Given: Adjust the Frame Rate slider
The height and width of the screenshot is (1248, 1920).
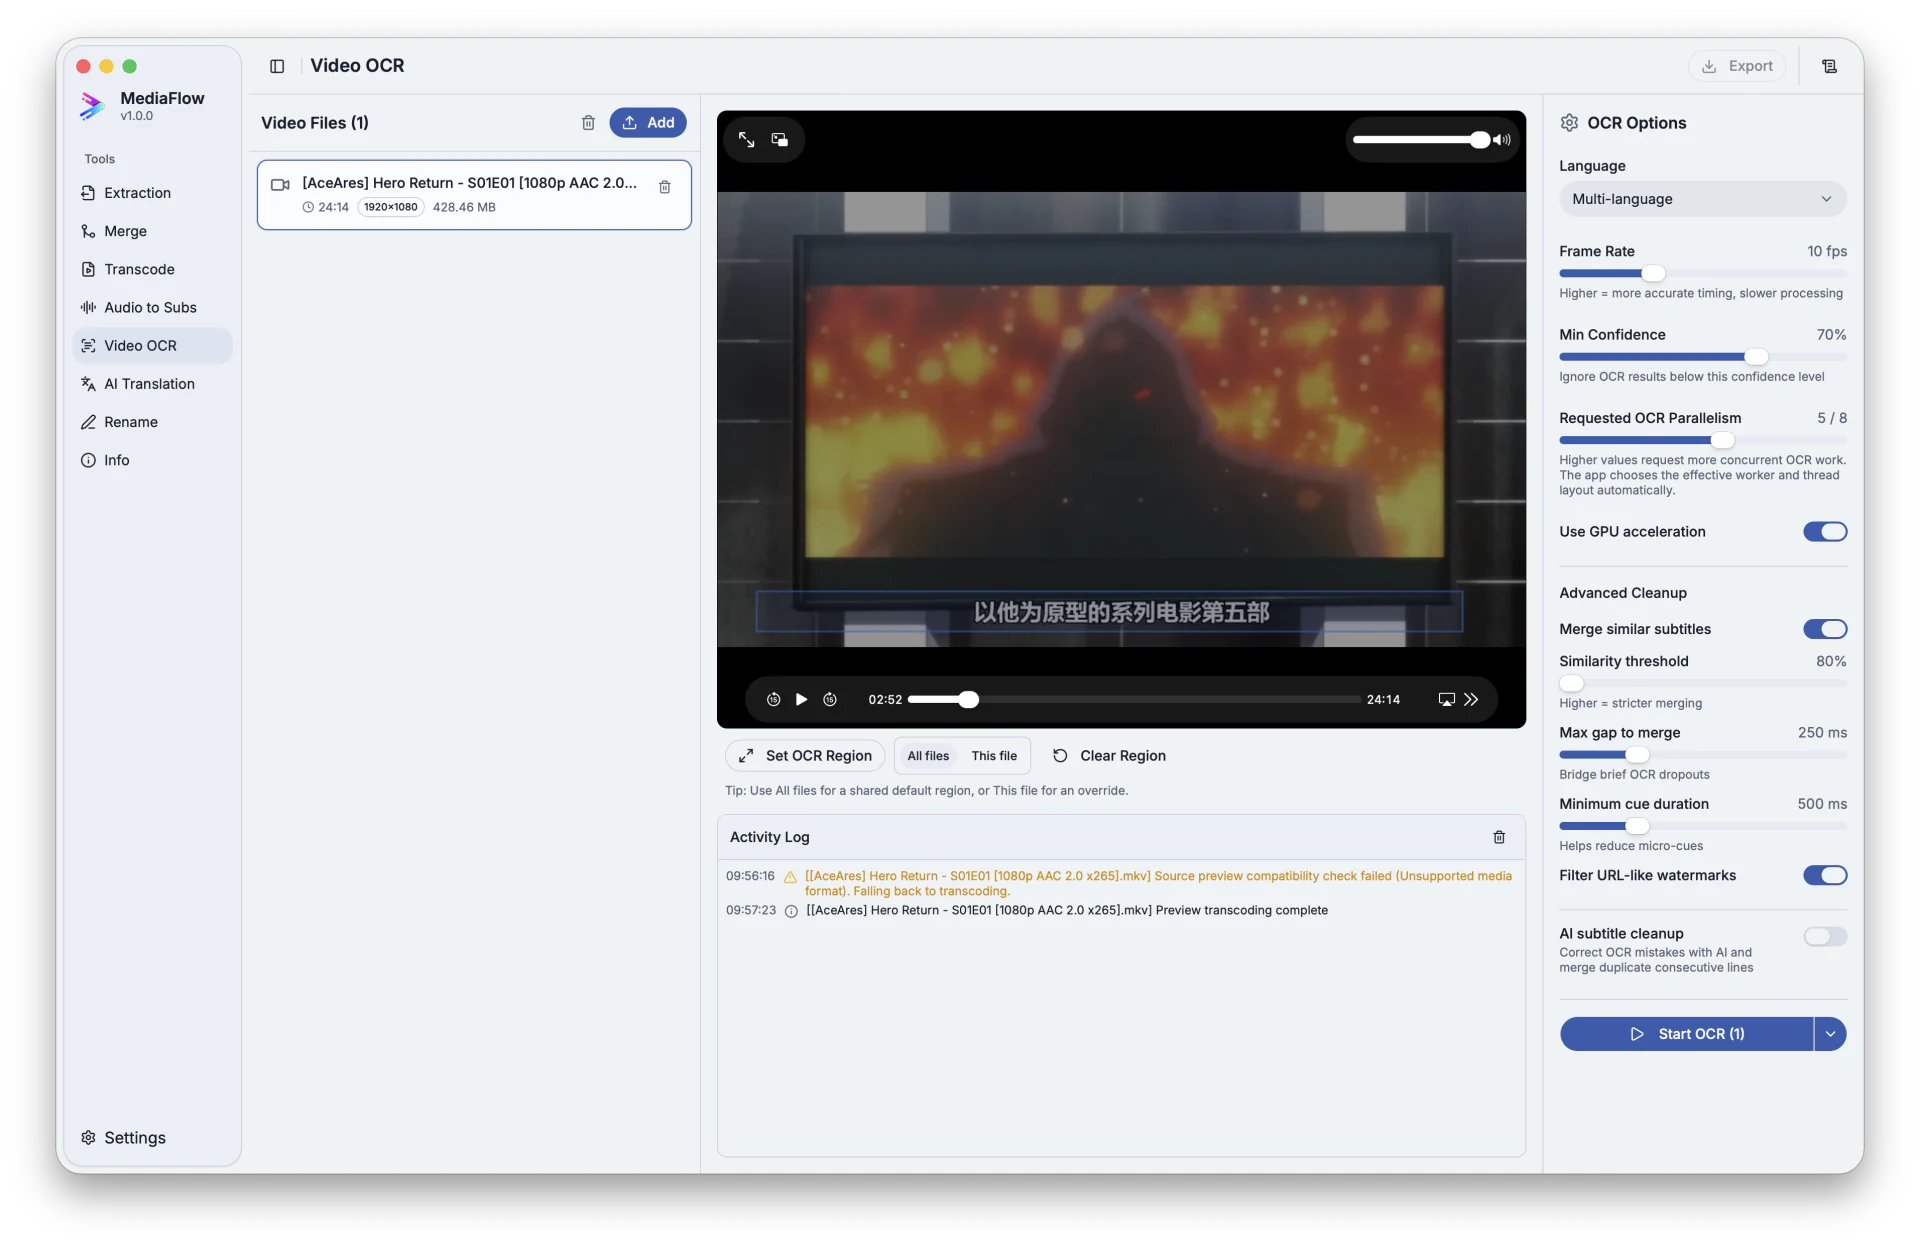Looking at the screenshot, I should click(x=1702, y=273).
